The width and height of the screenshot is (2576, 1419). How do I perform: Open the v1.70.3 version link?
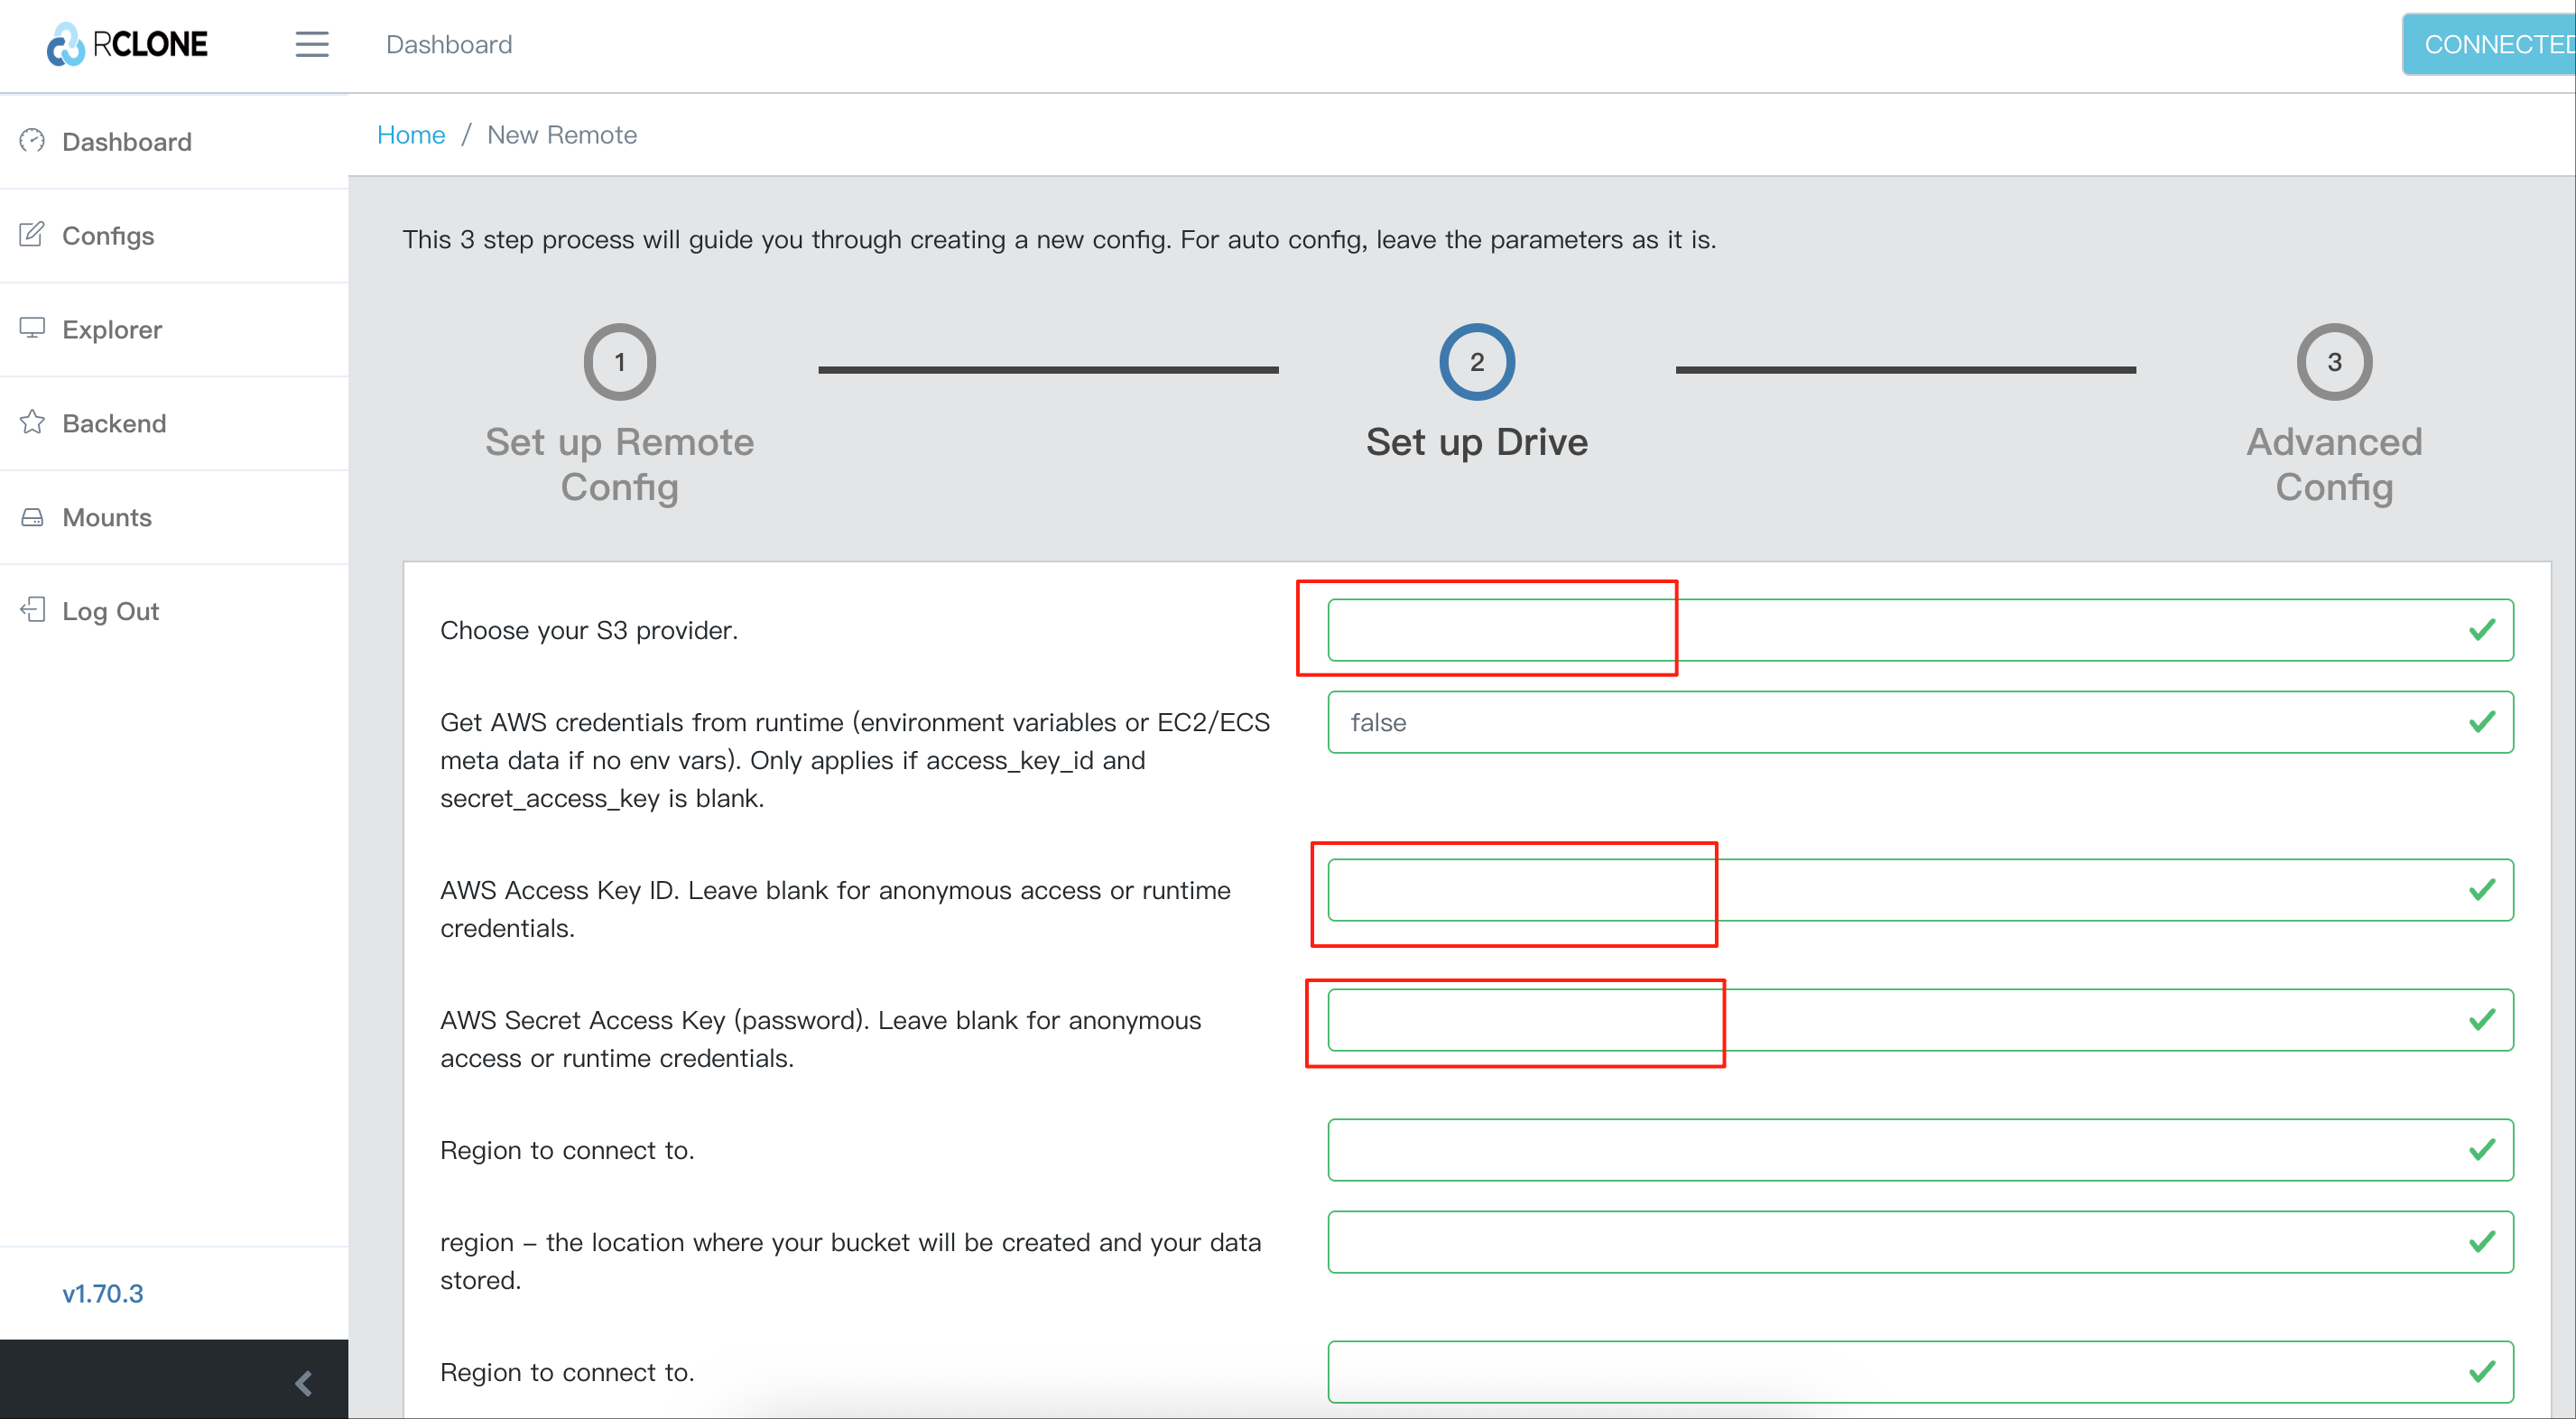[x=103, y=1293]
